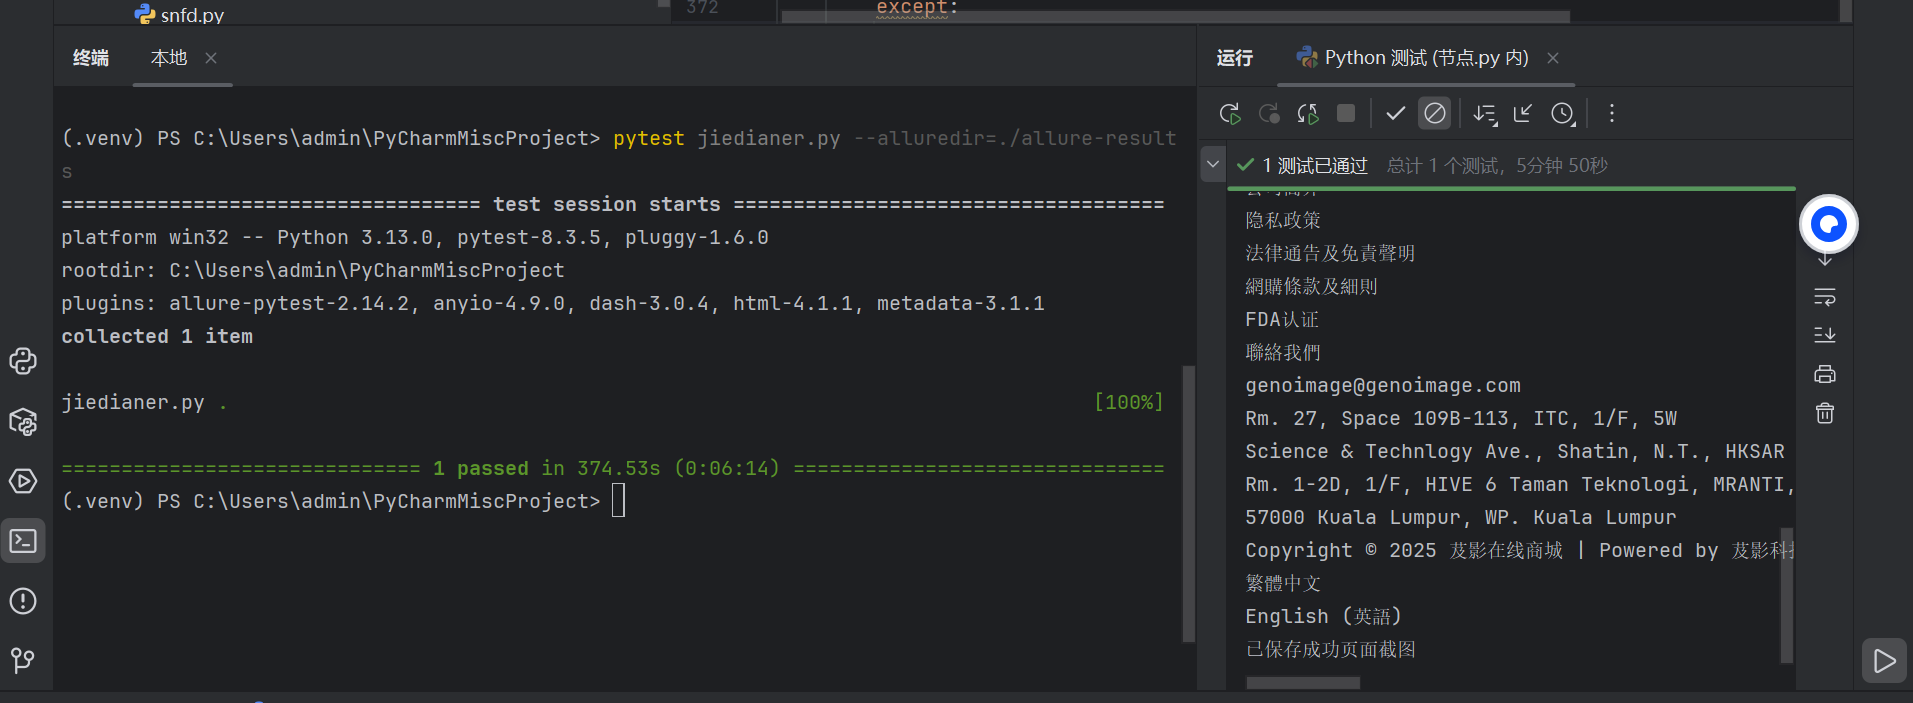Switch to the 本地 terminal tab

[x=169, y=58]
